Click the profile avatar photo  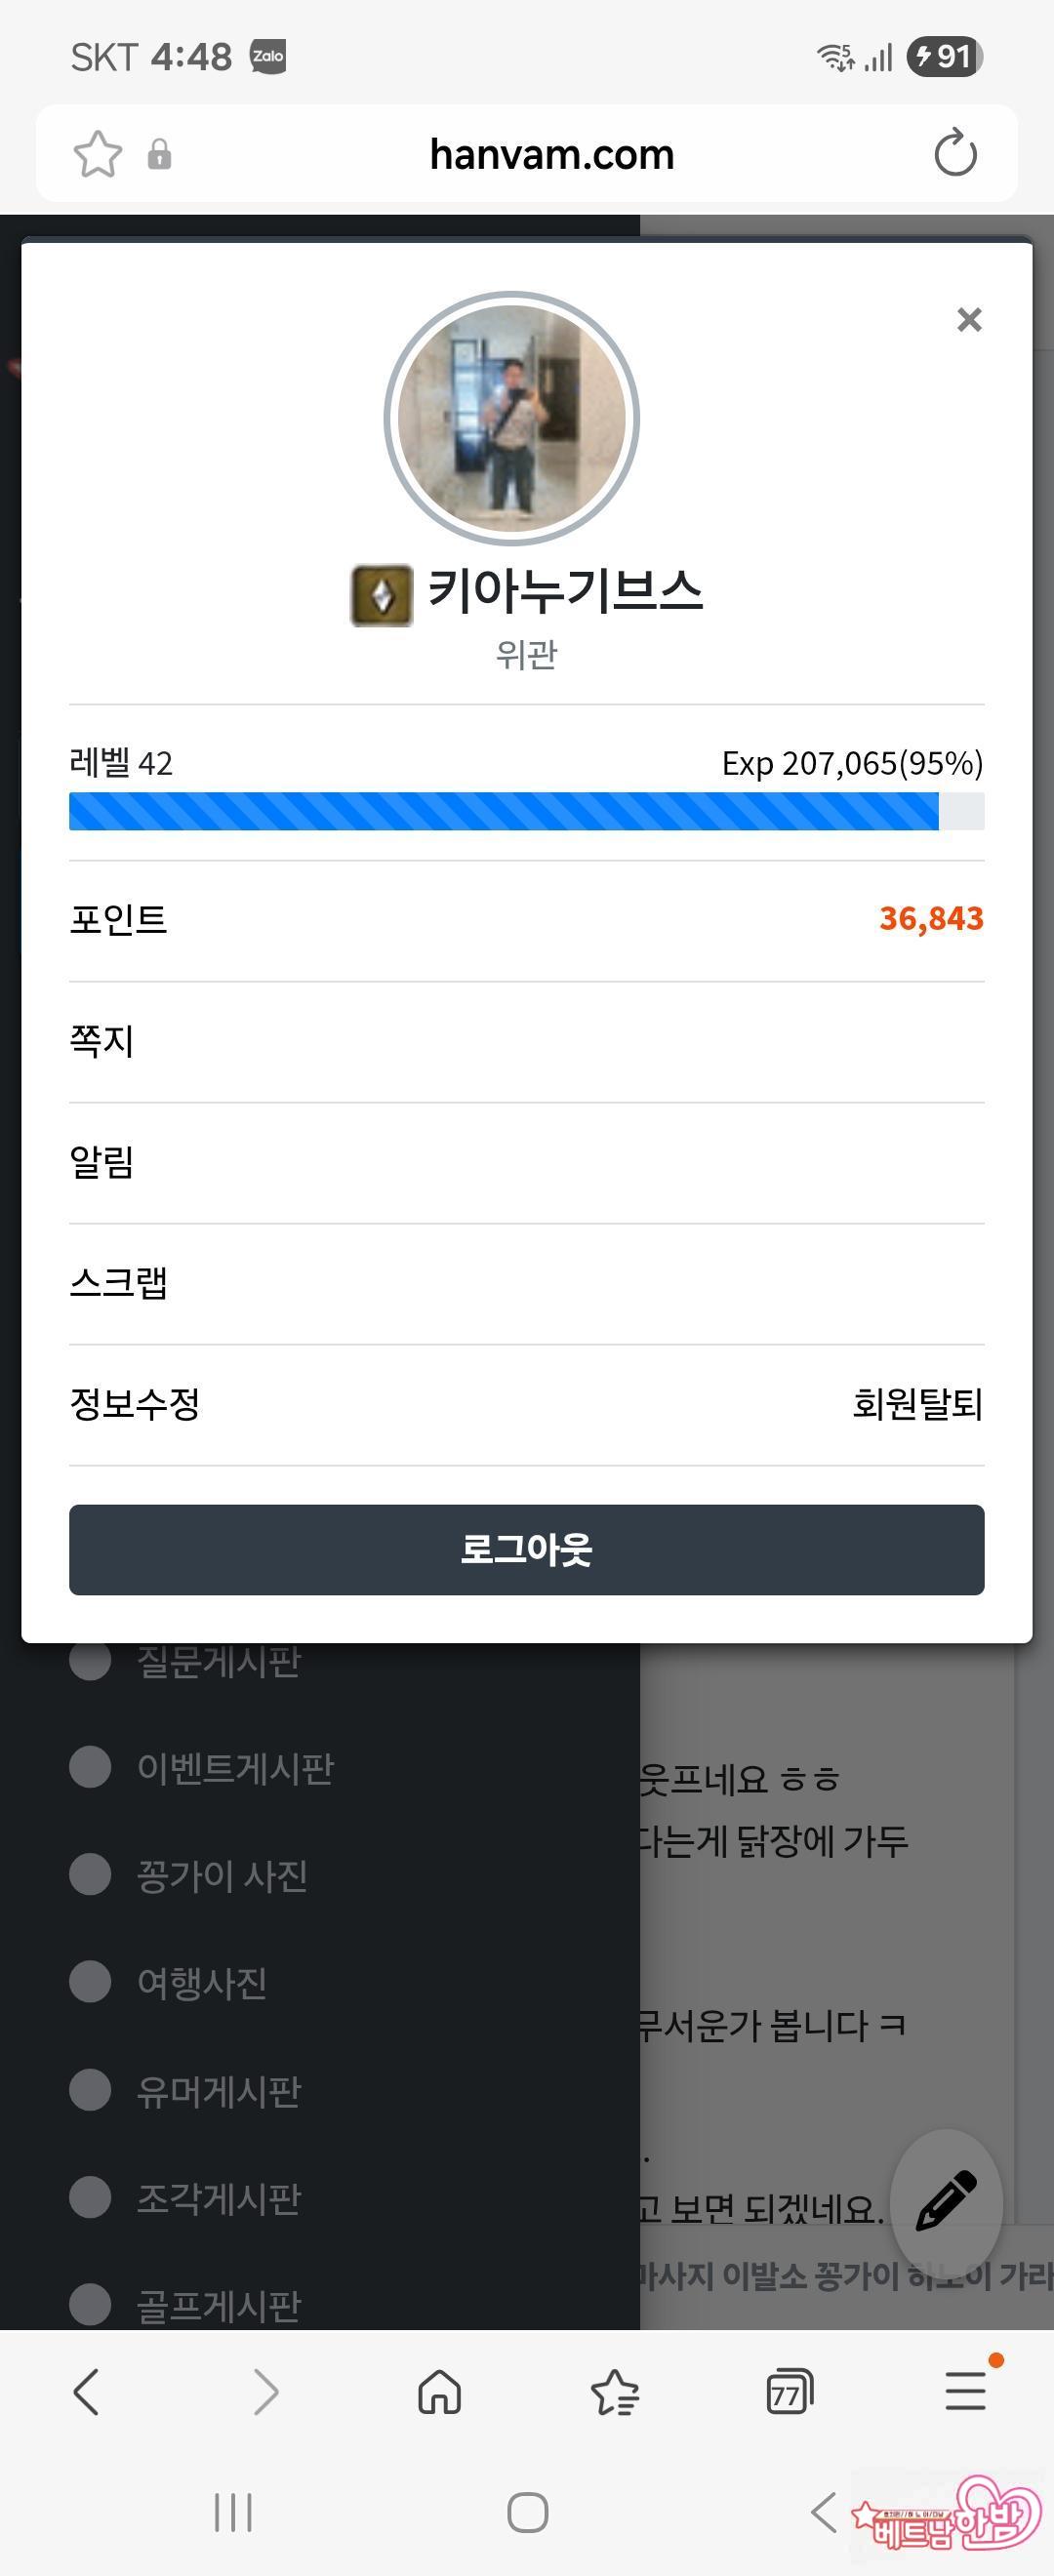512,419
